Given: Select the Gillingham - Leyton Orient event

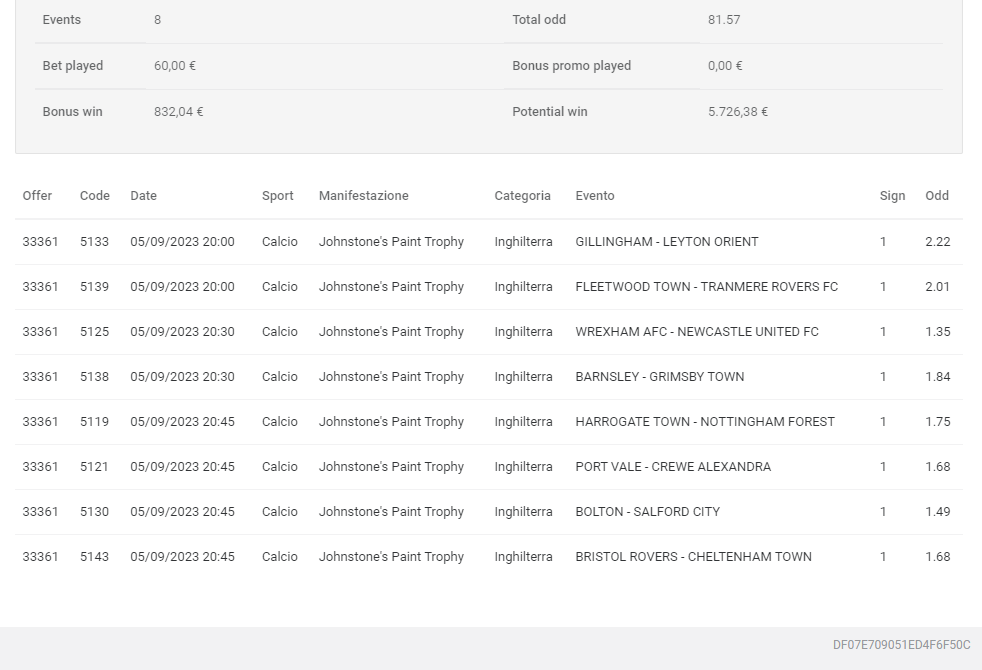Looking at the screenshot, I should [x=666, y=242].
